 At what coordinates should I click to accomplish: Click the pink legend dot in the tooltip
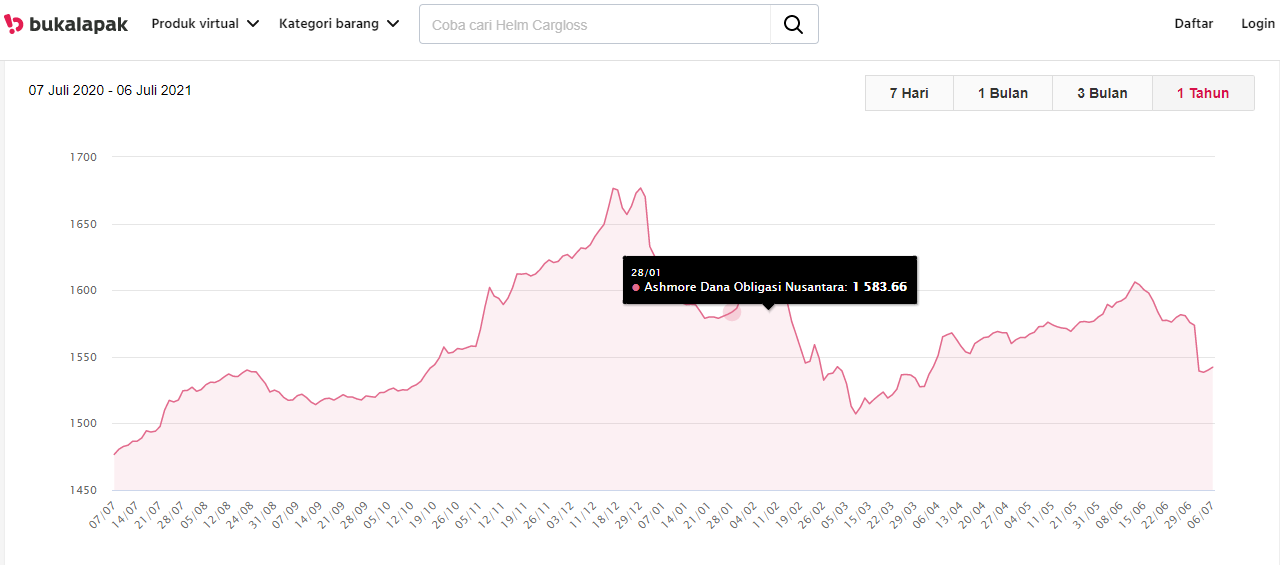(x=636, y=287)
